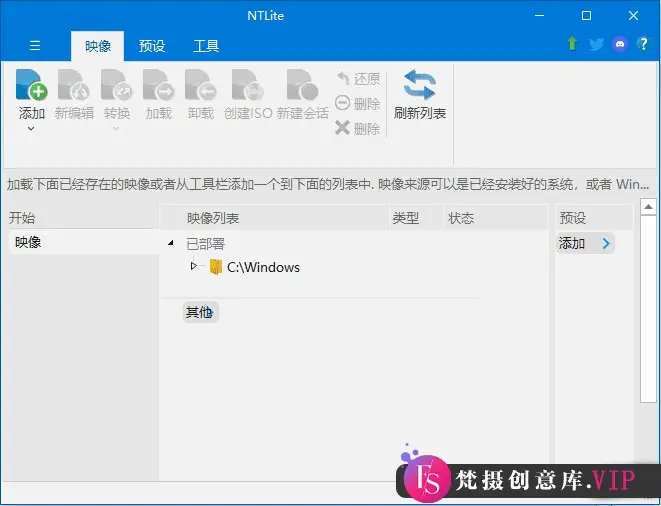
Task: Expand the 其他 group
Action: [201, 312]
